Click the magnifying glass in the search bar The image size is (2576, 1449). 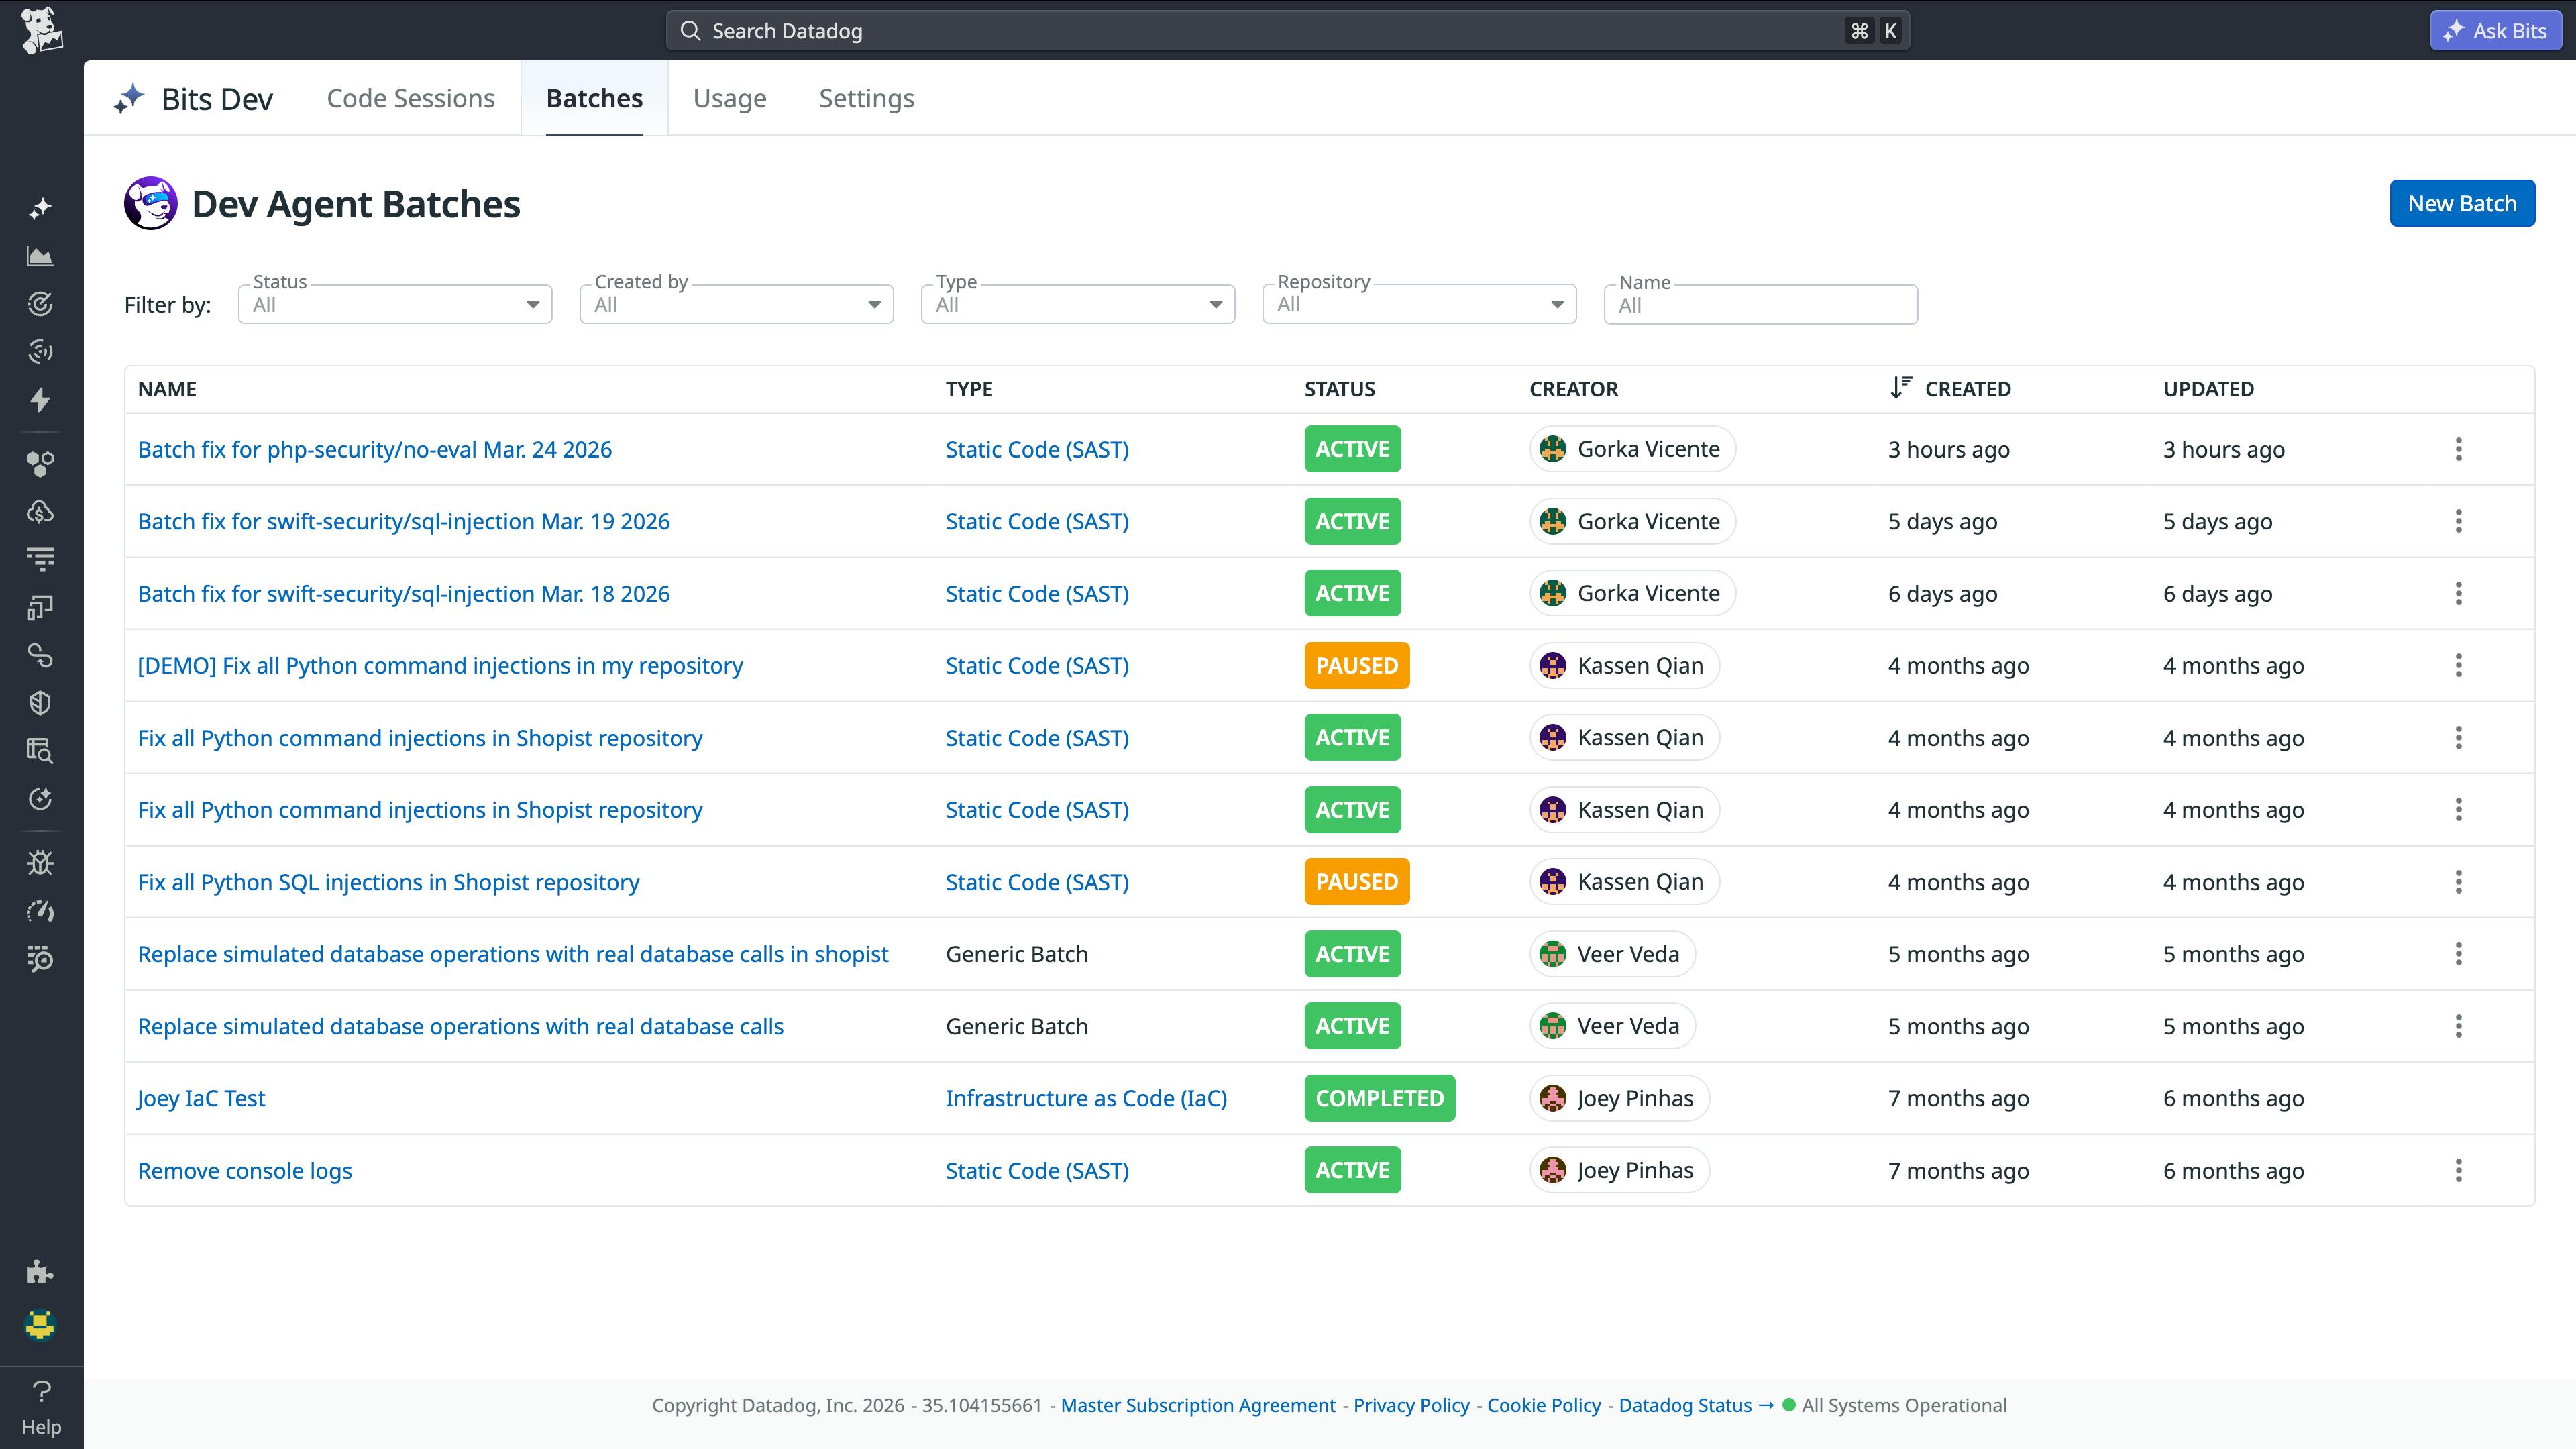point(691,30)
